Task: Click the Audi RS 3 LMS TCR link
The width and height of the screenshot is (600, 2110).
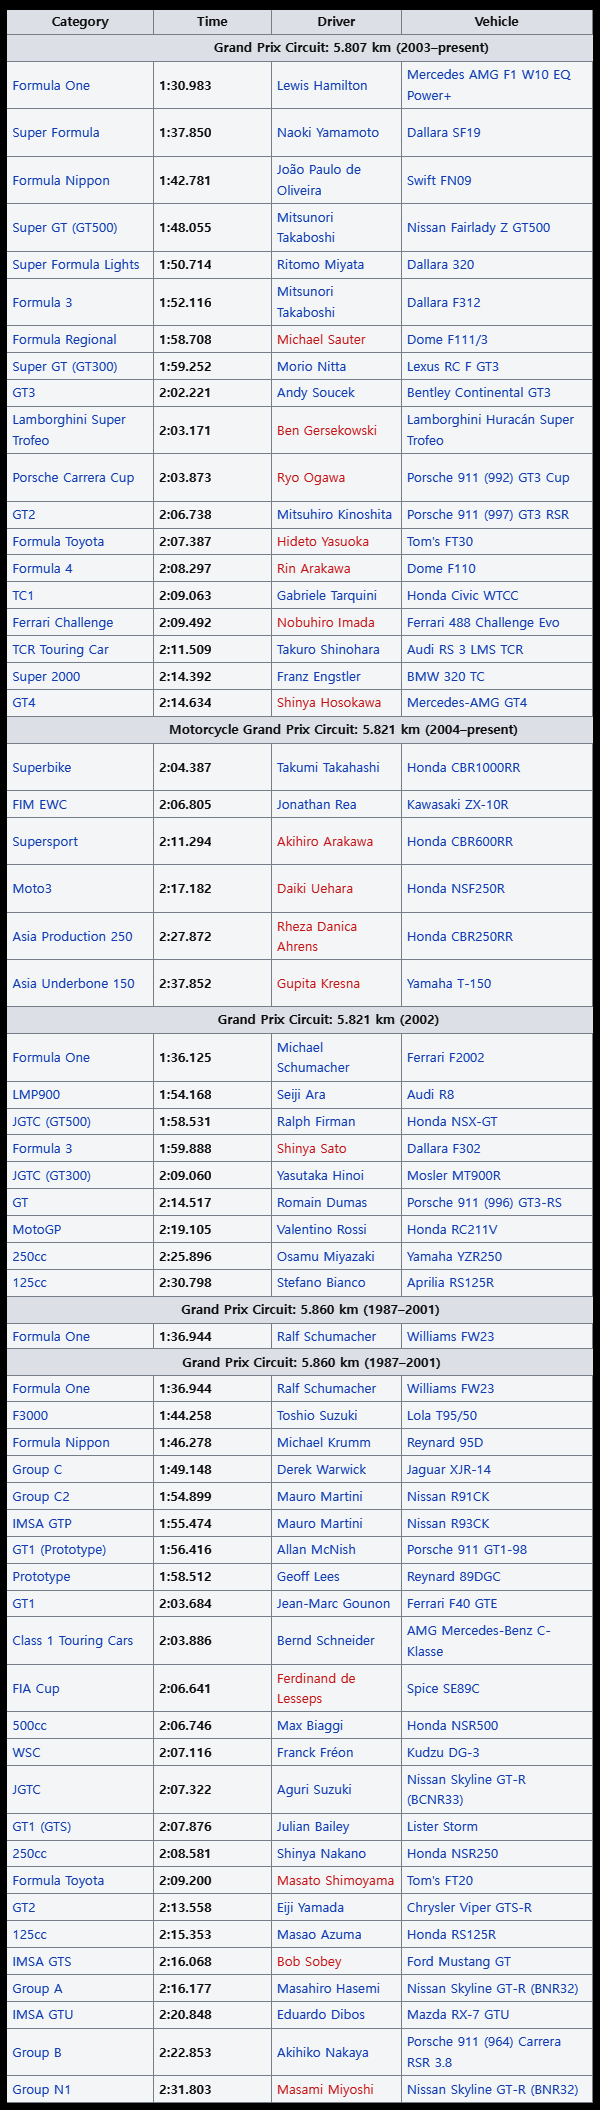Action: click(x=465, y=650)
